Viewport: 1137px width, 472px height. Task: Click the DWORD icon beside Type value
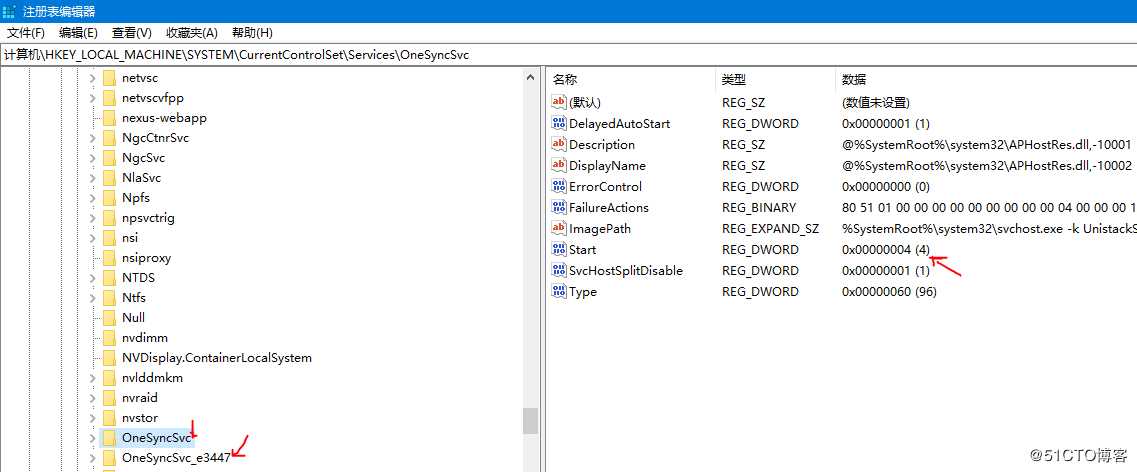(x=558, y=291)
